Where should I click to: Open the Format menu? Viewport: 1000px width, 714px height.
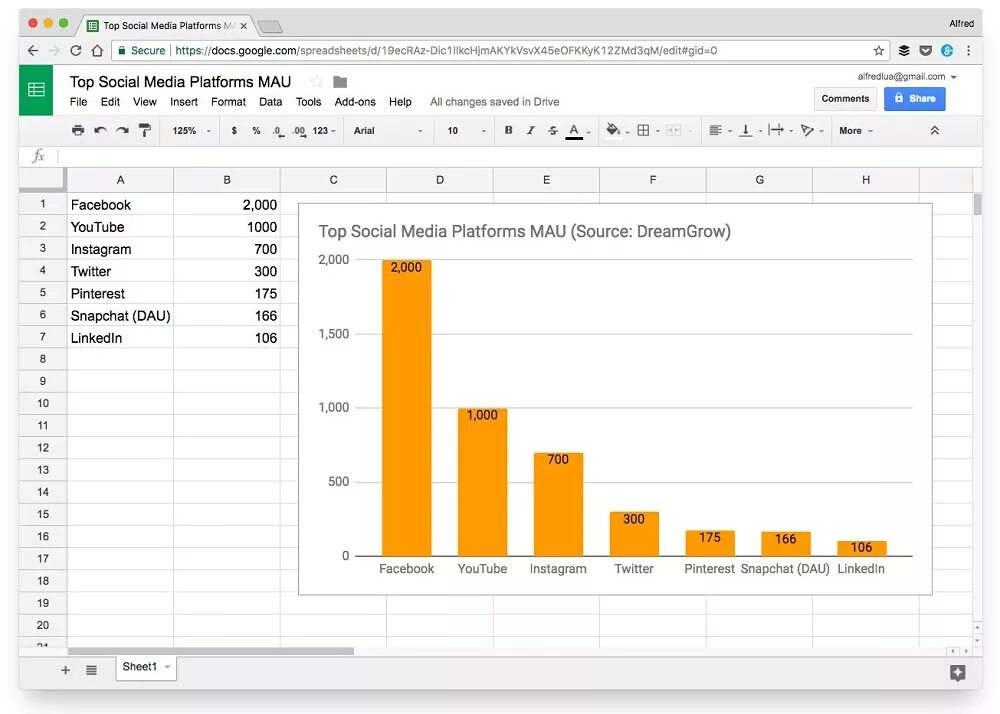(x=228, y=102)
